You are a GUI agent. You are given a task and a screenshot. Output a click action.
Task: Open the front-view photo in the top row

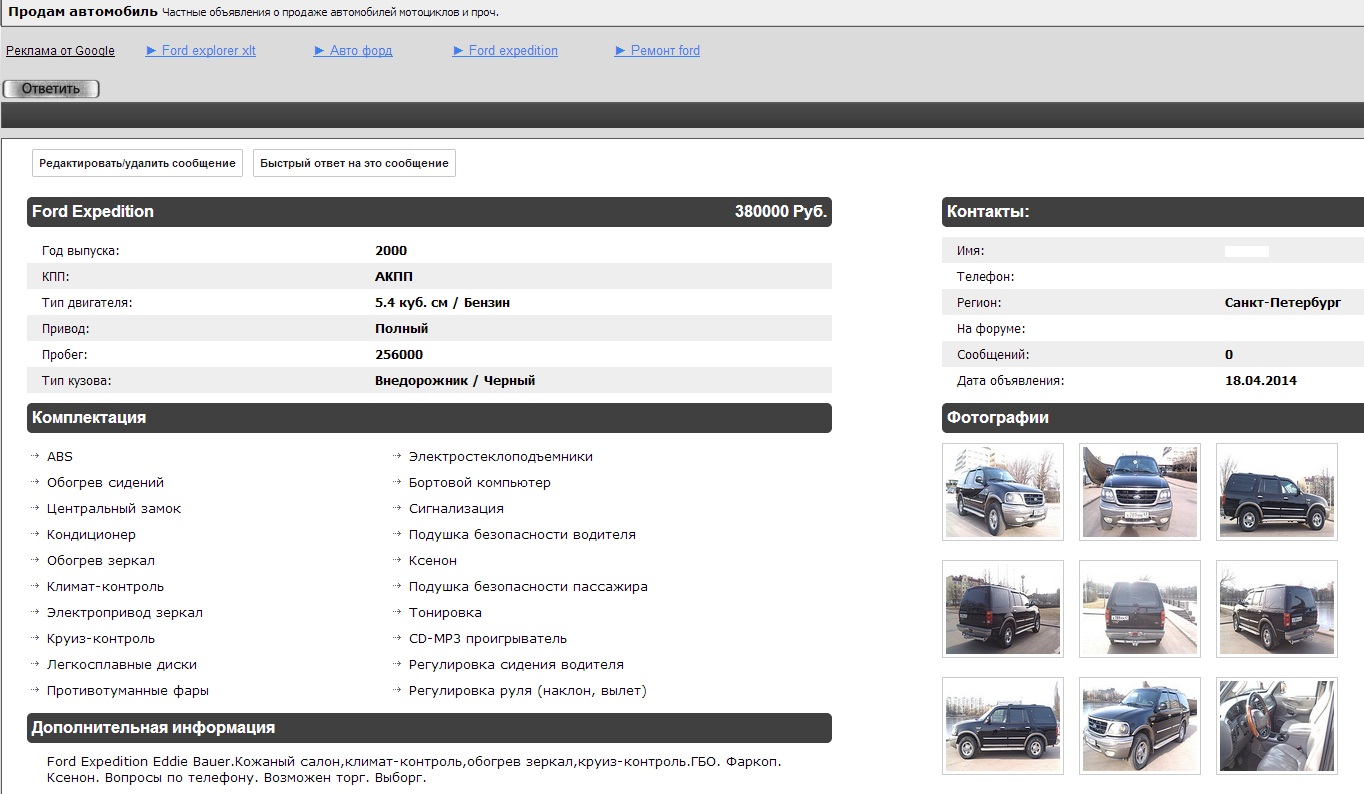pos(1140,492)
